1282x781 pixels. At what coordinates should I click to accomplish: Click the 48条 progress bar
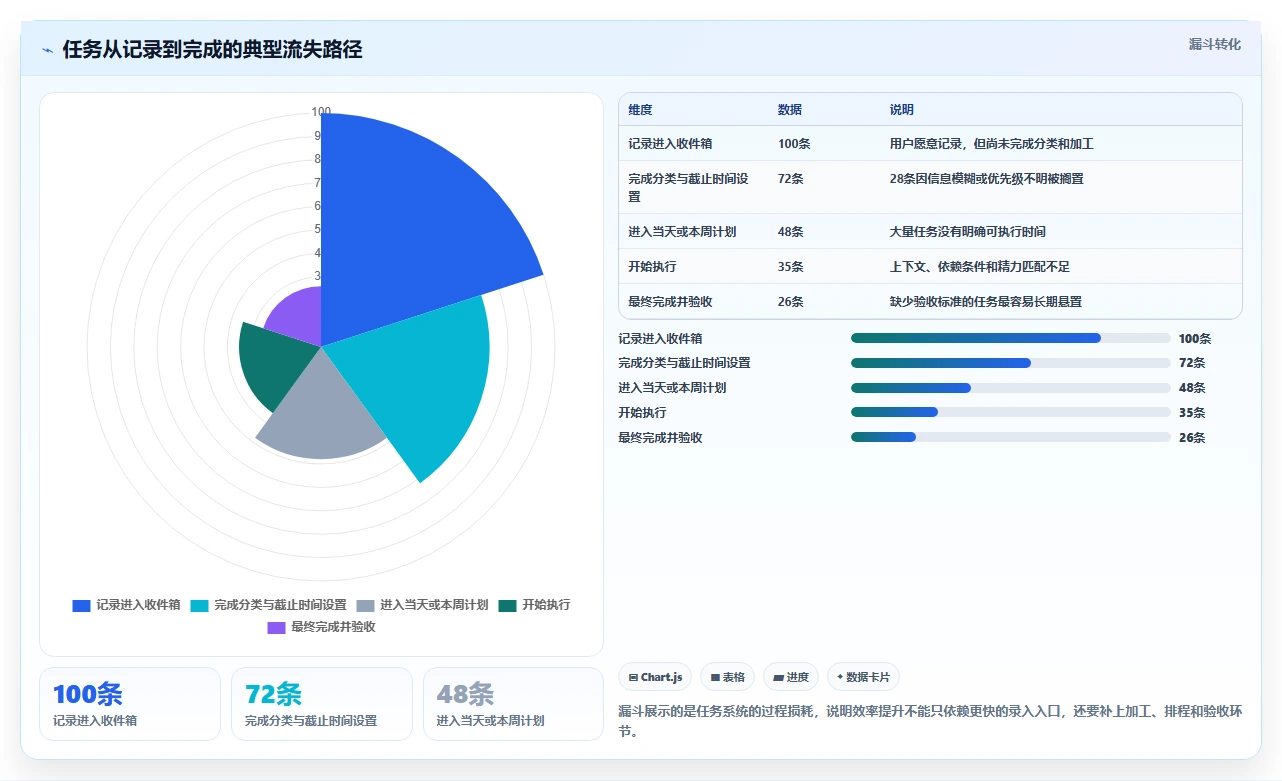click(1010, 388)
